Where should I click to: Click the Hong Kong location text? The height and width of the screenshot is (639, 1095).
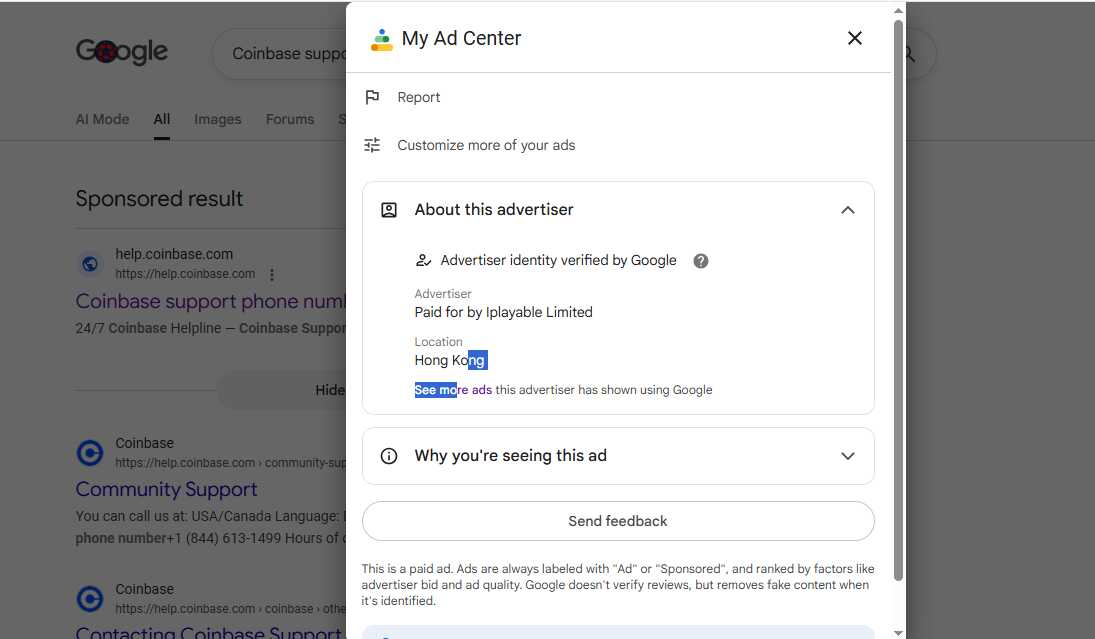pyautogui.click(x=450, y=360)
